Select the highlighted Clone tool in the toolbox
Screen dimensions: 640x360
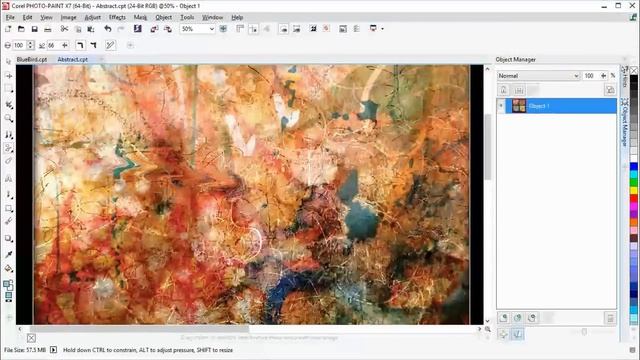9,148
